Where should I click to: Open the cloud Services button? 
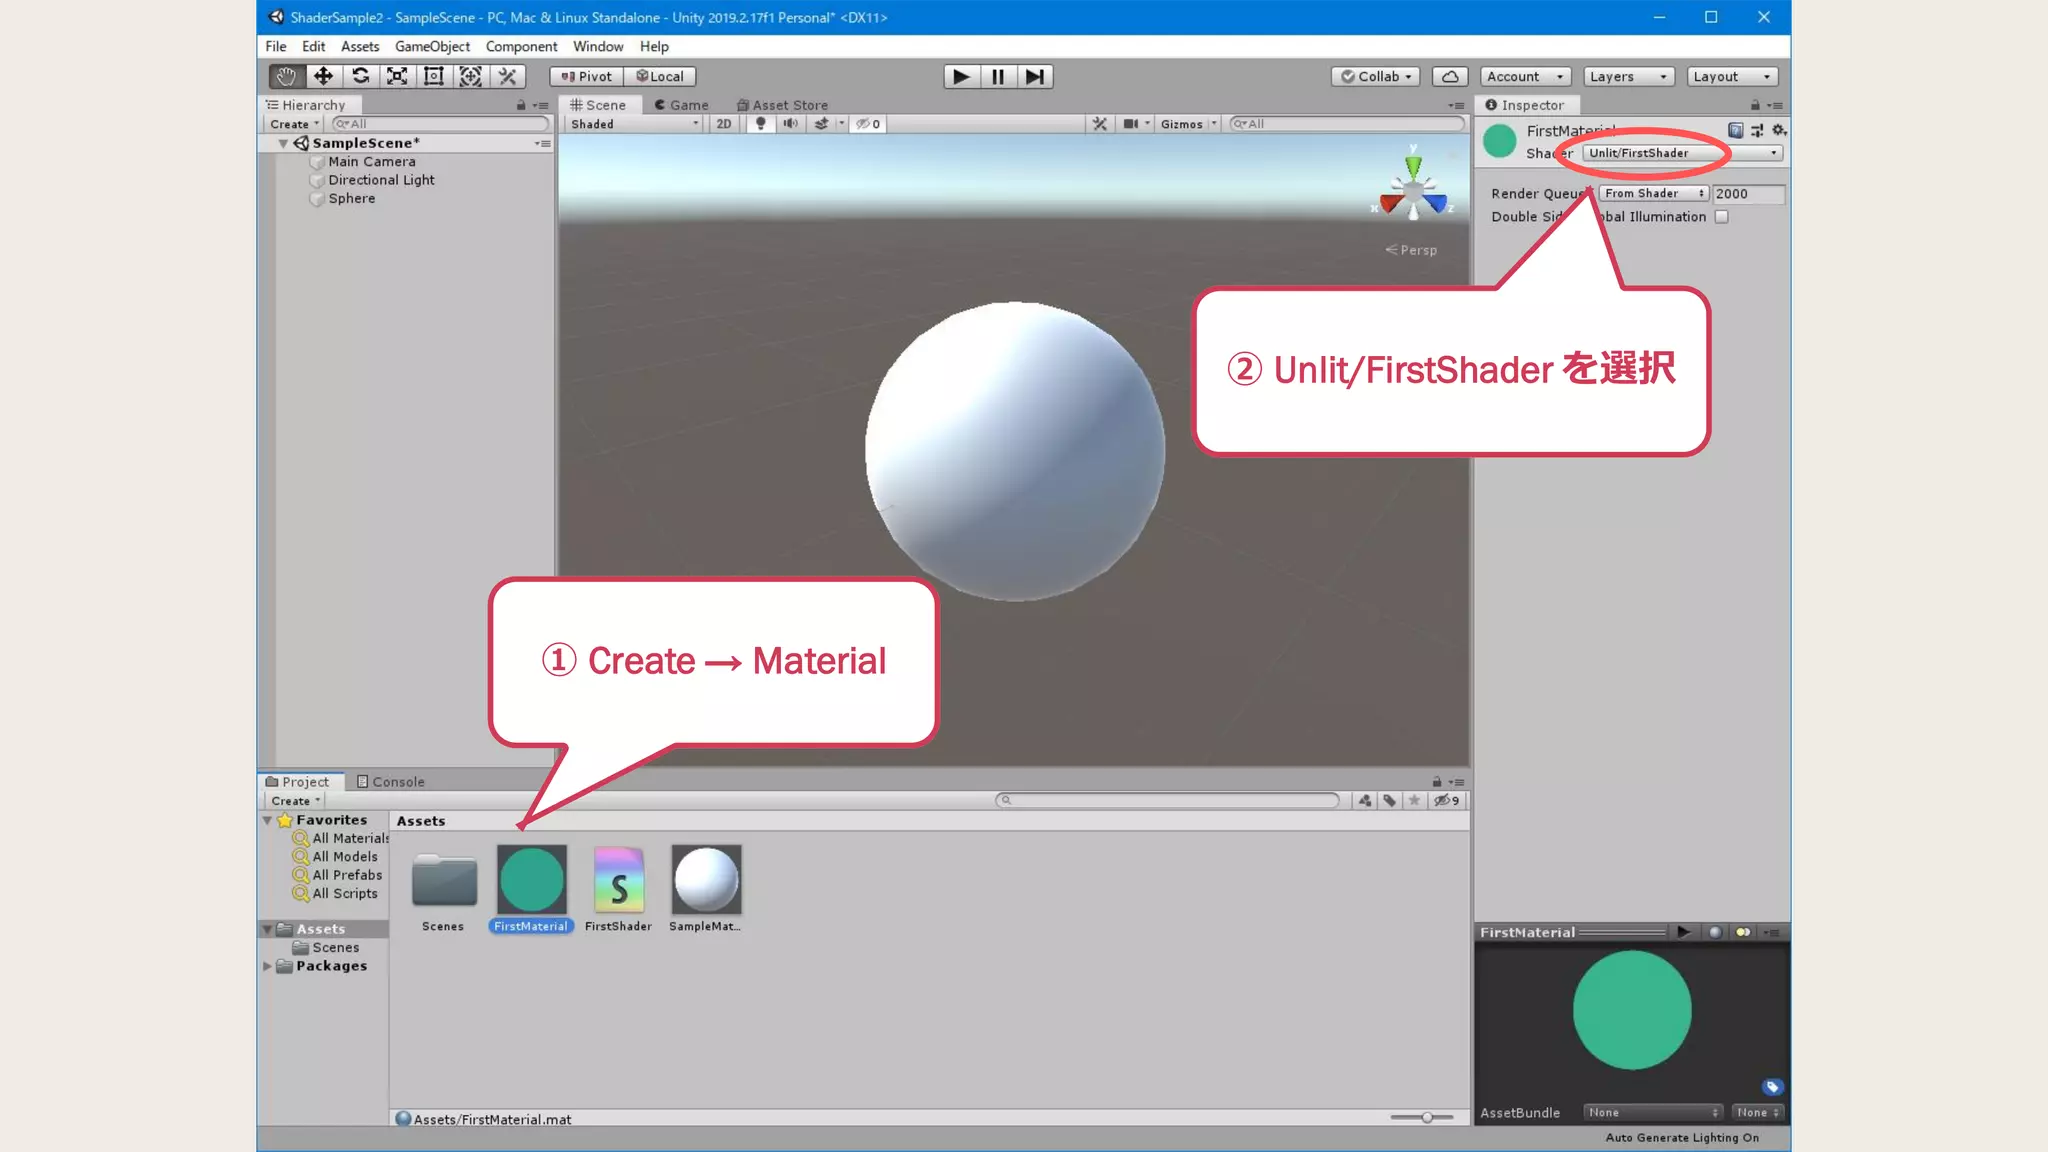[x=1450, y=76]
